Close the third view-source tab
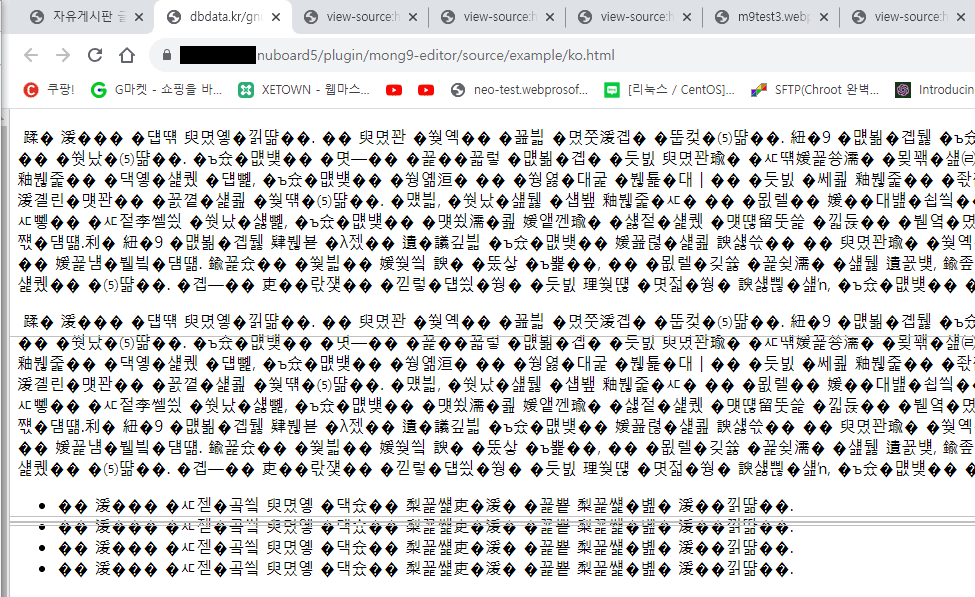Screen dimensions: 975x597 pyautogui.click(x=686, y=17)
